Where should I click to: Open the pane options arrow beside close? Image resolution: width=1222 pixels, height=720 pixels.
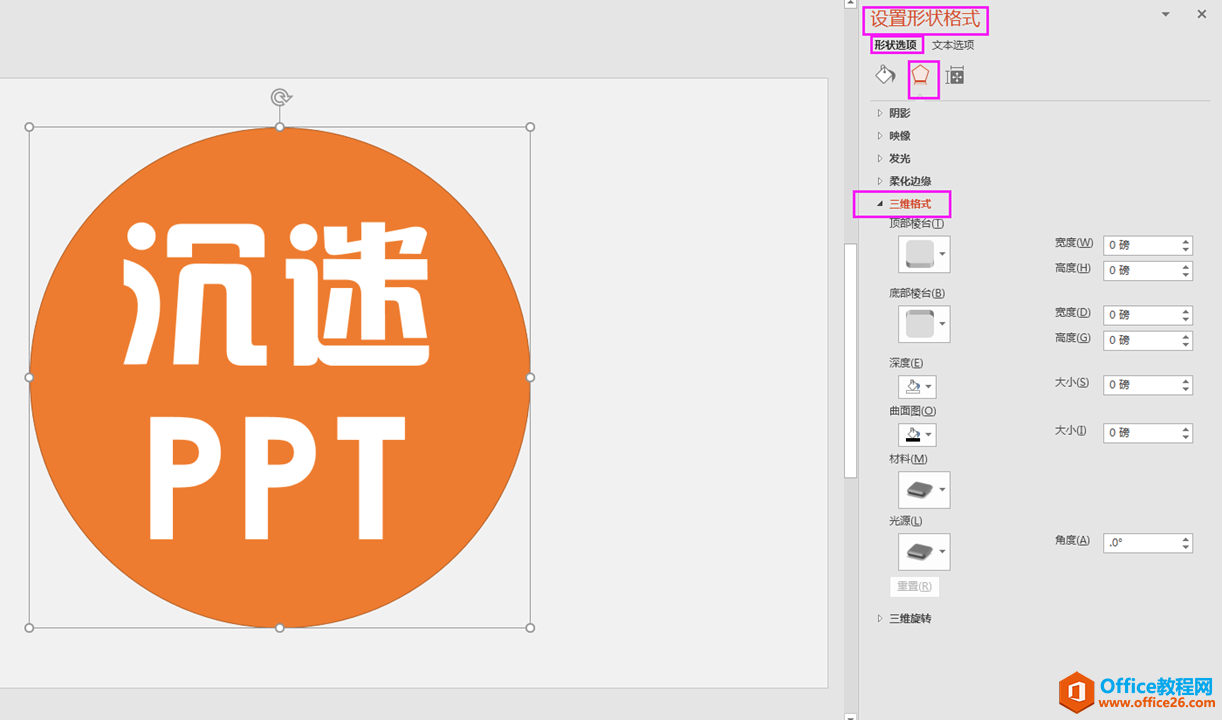[x=1165, y=14]
